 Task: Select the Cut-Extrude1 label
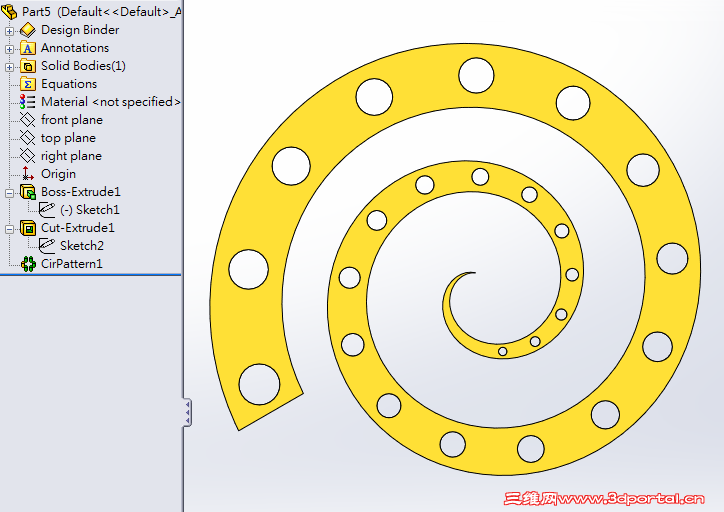[78, 228]
